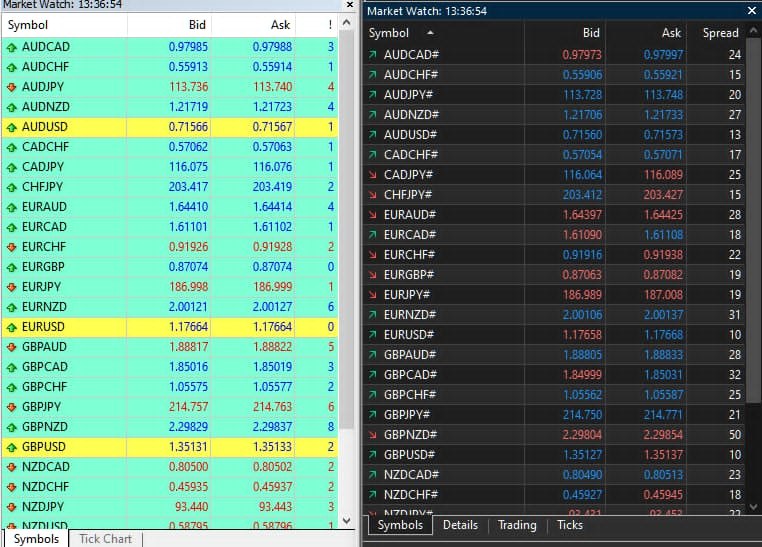This screenshot has height=547, width=762.
Task: Click the light panel Bid column header
Action: [x=169, y=25]
